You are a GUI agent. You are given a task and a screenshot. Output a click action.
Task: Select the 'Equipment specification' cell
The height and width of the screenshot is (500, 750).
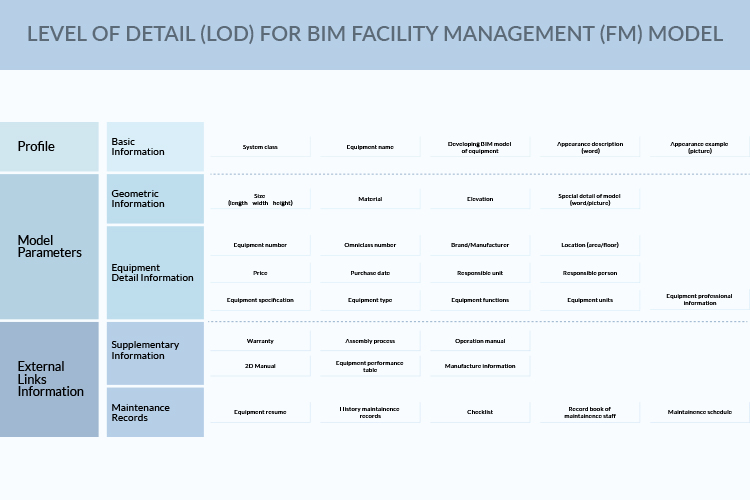click(260, 300)
